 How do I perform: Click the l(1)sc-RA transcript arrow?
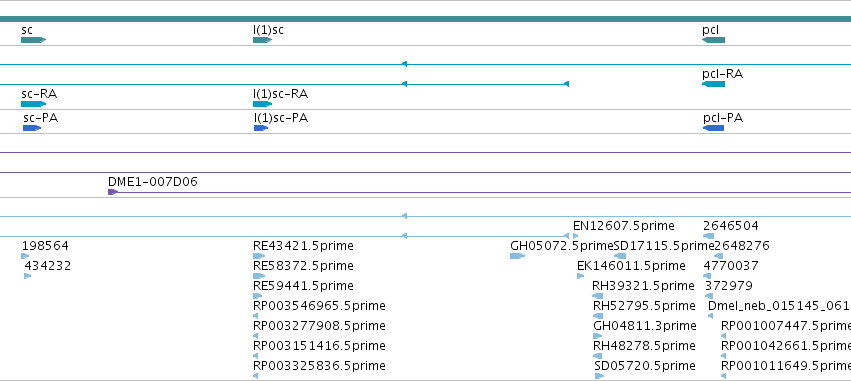pos(263,104)
